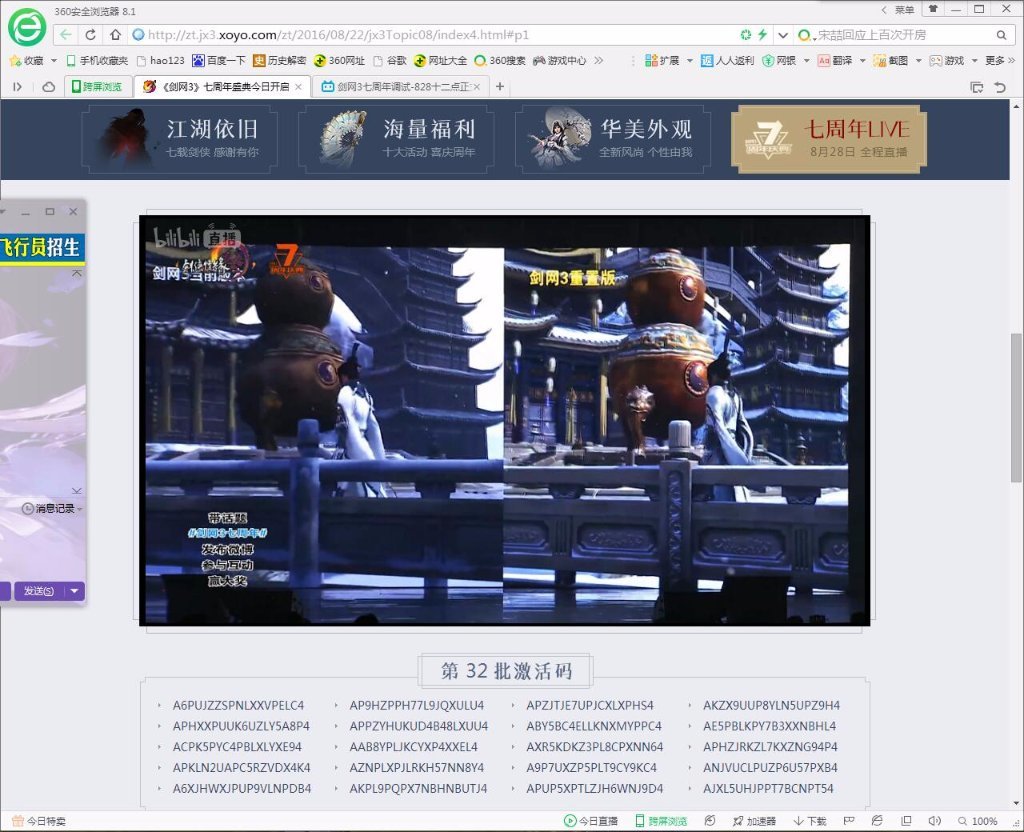Image resolution: width=1024 pixels, height=832 pixels.
Task: Click the skin shirt icon in title bar
Action: 933,9
